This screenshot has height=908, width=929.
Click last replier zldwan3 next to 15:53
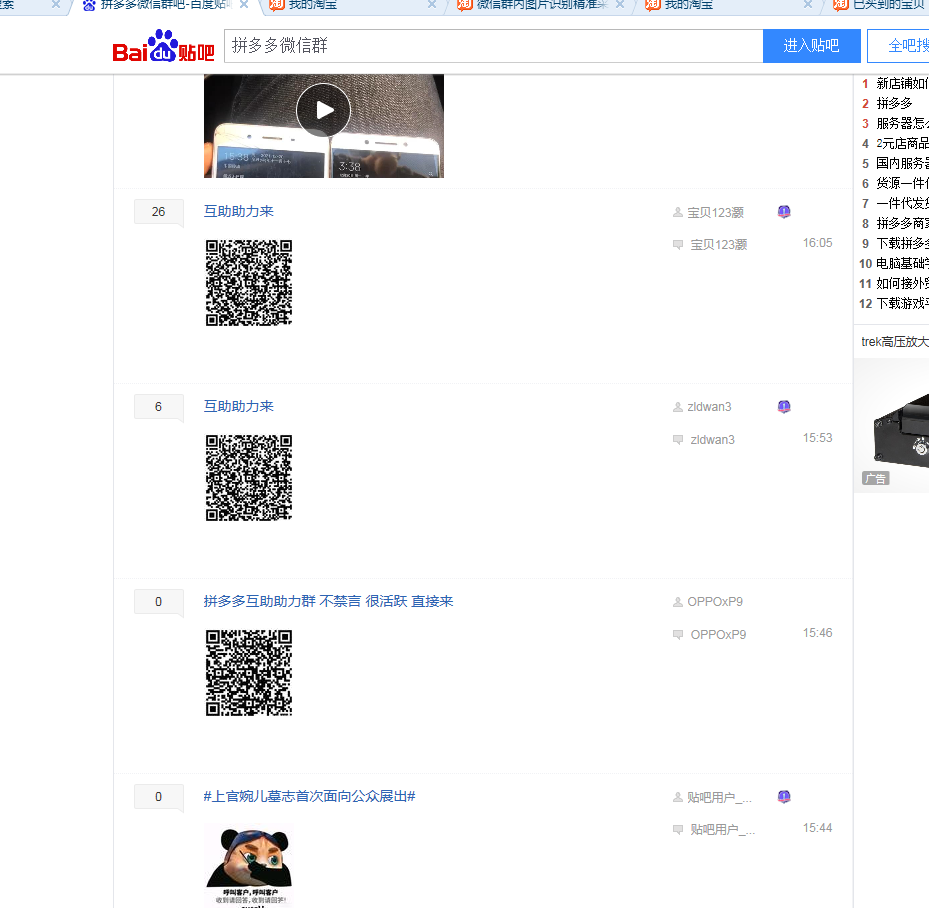pos(713,439)
